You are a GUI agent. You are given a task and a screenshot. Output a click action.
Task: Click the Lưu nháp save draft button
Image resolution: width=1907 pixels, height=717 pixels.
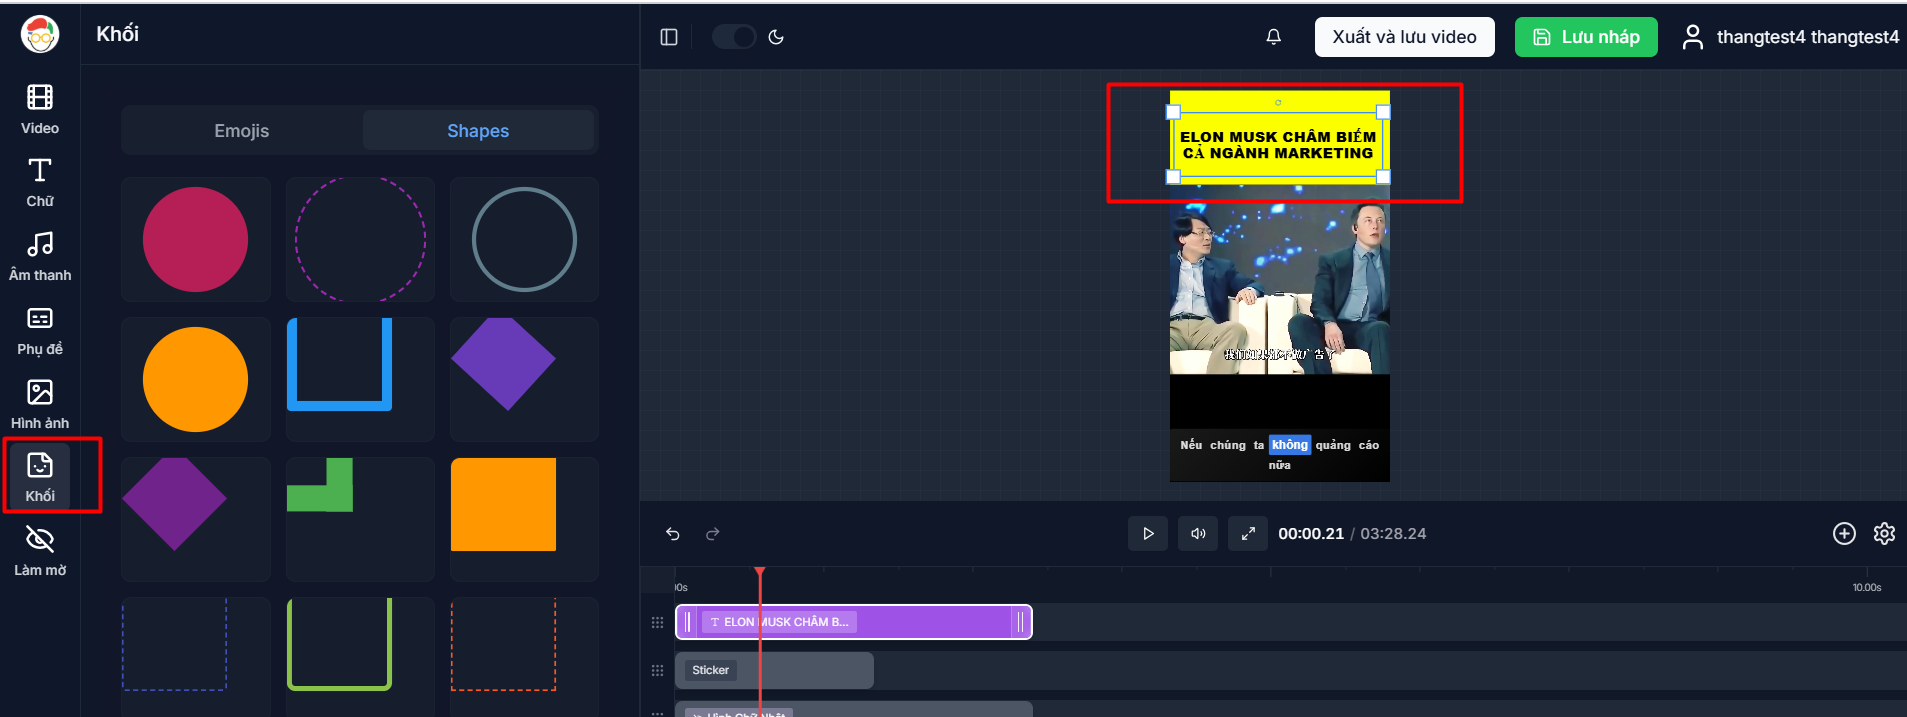(x=1586, y=37)
